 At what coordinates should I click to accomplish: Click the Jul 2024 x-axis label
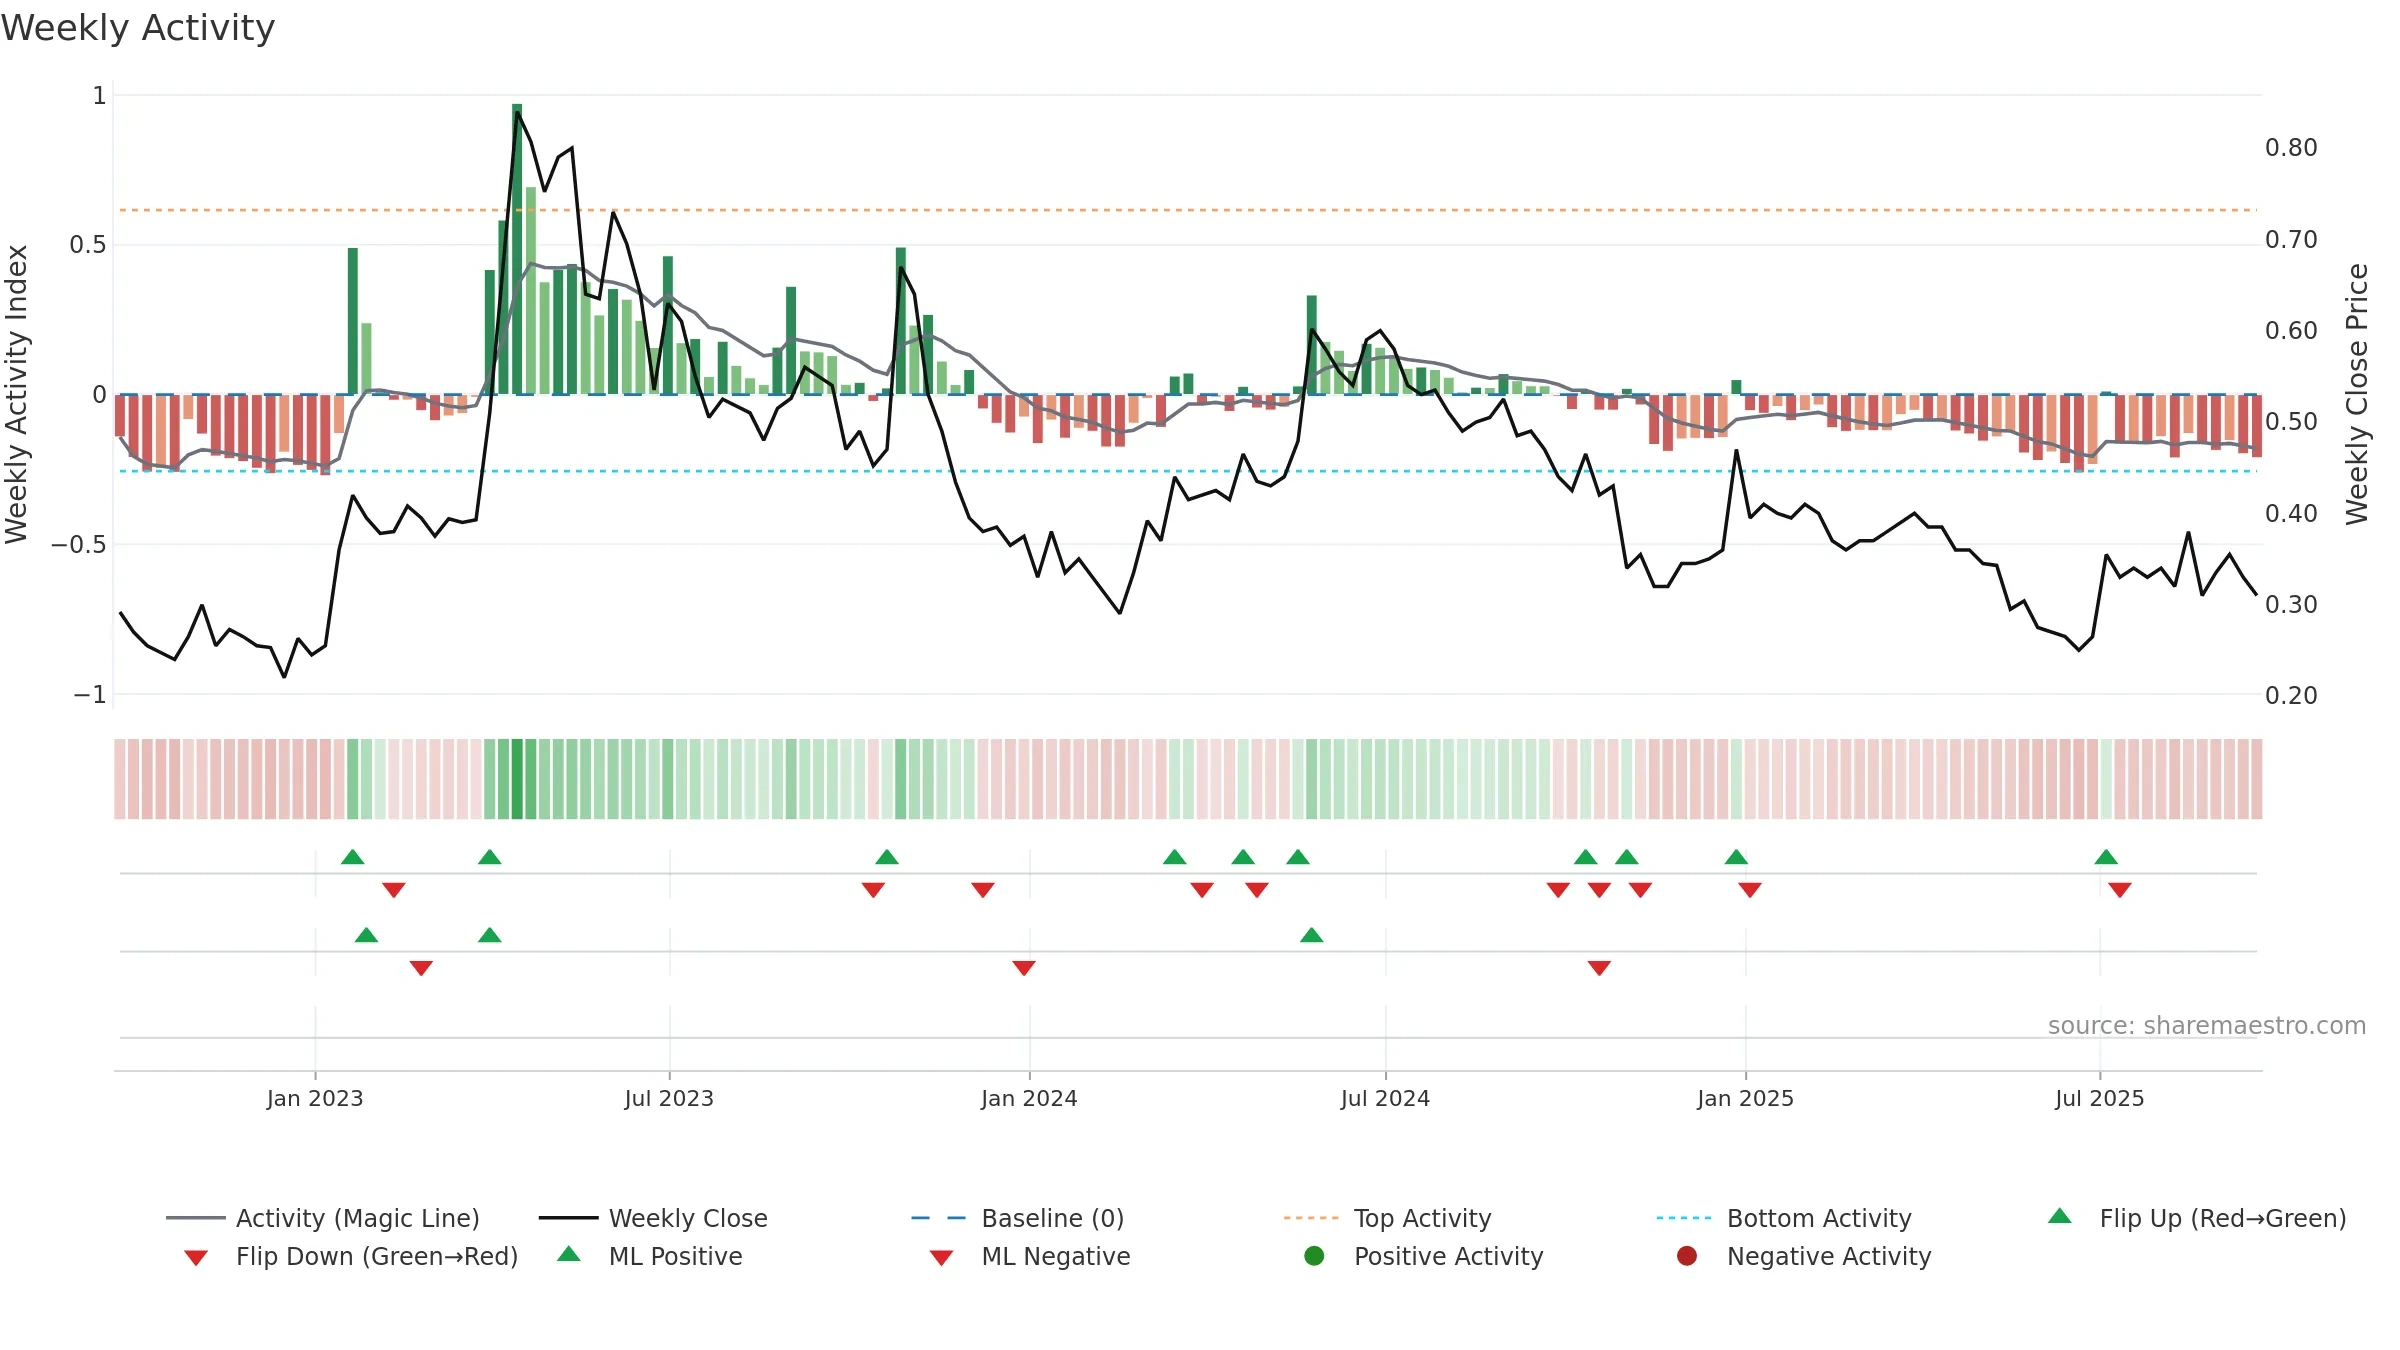pyautogui.click(x=1385, y=1098)
